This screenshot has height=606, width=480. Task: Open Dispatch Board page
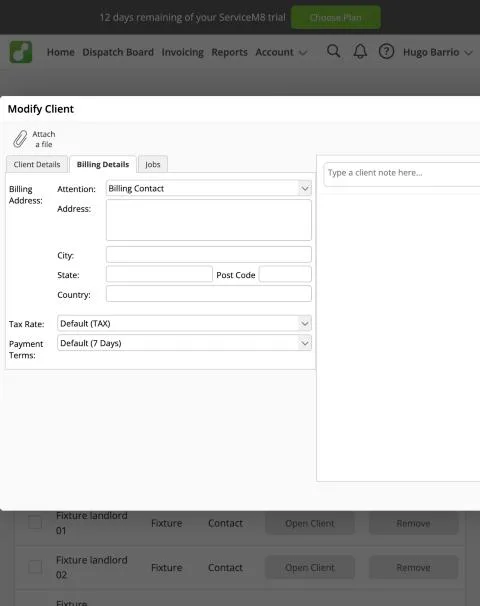click(118, 52)
